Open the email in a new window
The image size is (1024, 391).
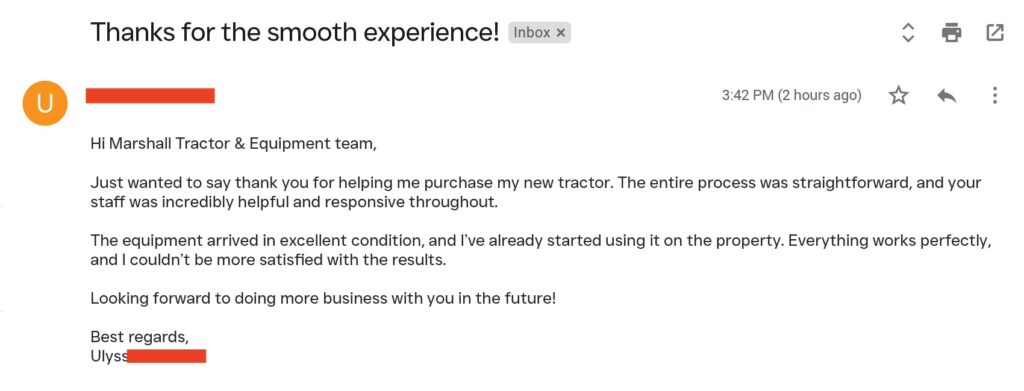click(x=994, y=32)
